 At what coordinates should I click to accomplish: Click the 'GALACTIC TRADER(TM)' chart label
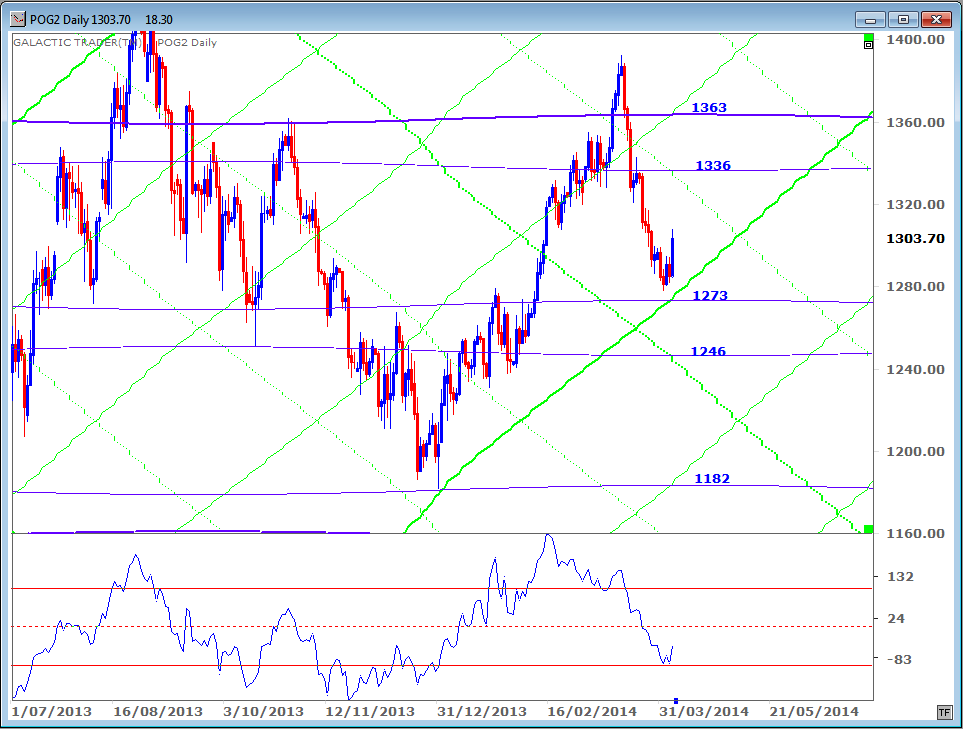click(x=78, y=42)
